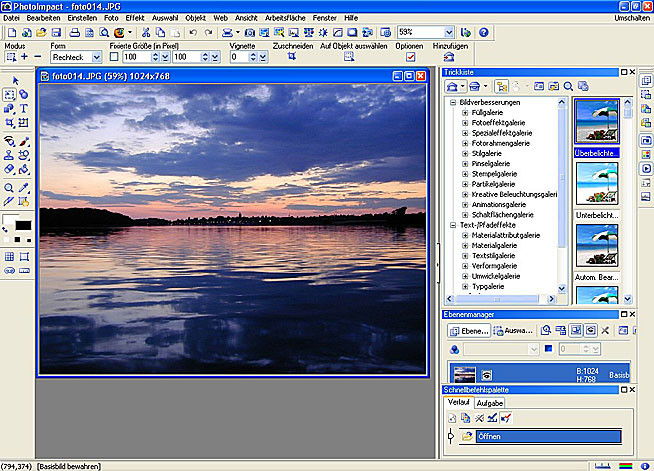Click the delete X icon in Ebenenmanager
654x471 pixels.
click(605, 330)
